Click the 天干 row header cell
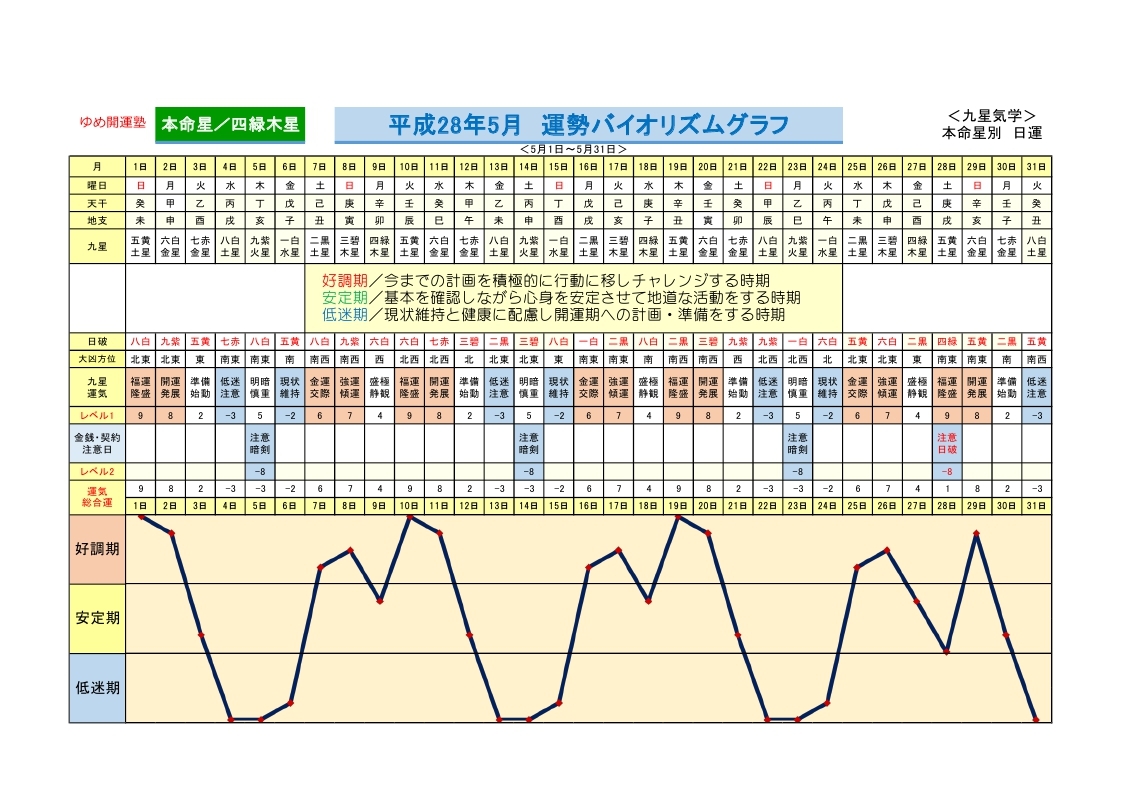Screen dimensions: 1122x794 click(x=97, y=203)
